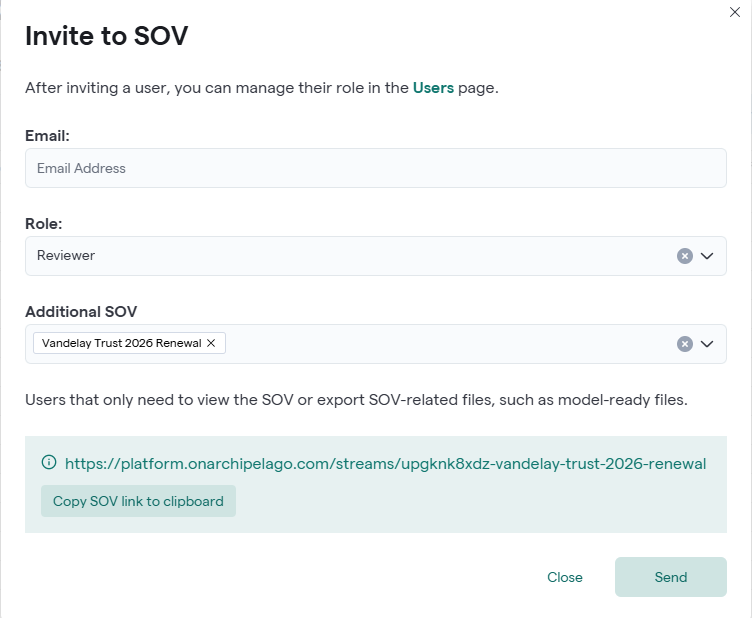Clear the selected Reviewer role
This screenshot has height=618, width=752.
tap(685, 256)
